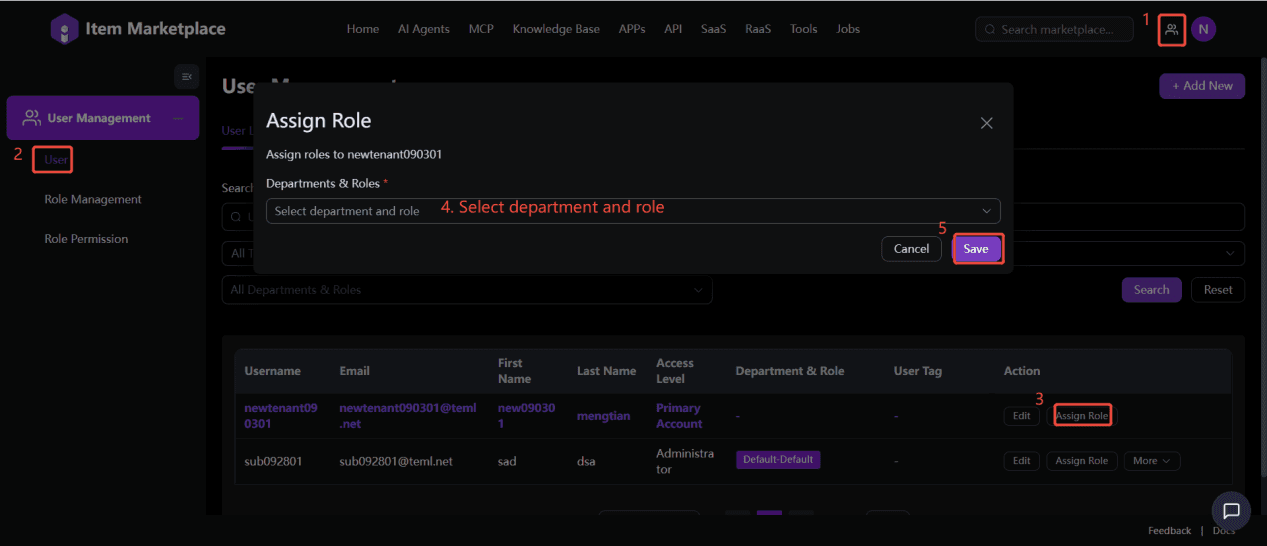
Task: Close the Assign Role dialog with X
Action: click(x=986, y=123)
